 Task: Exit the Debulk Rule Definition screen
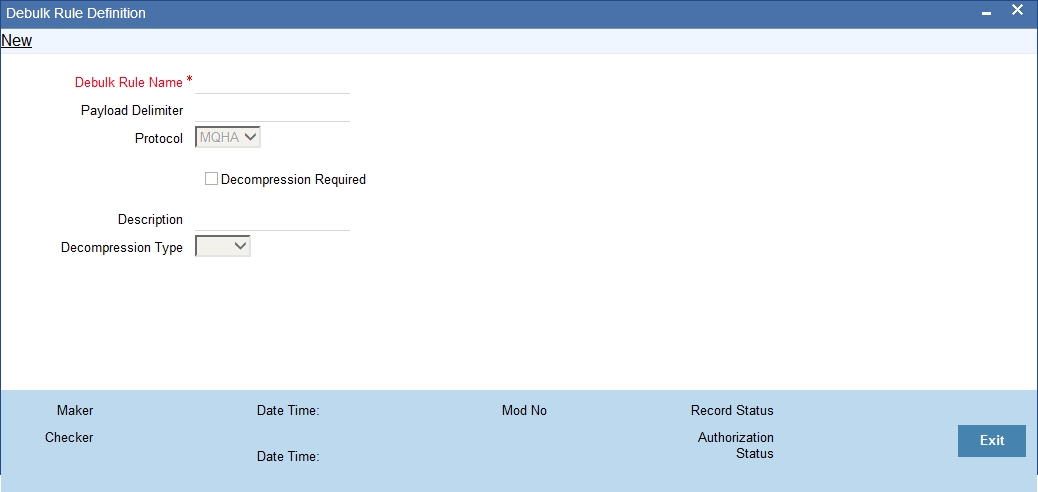pyautogui.click(x=992, y=440)
